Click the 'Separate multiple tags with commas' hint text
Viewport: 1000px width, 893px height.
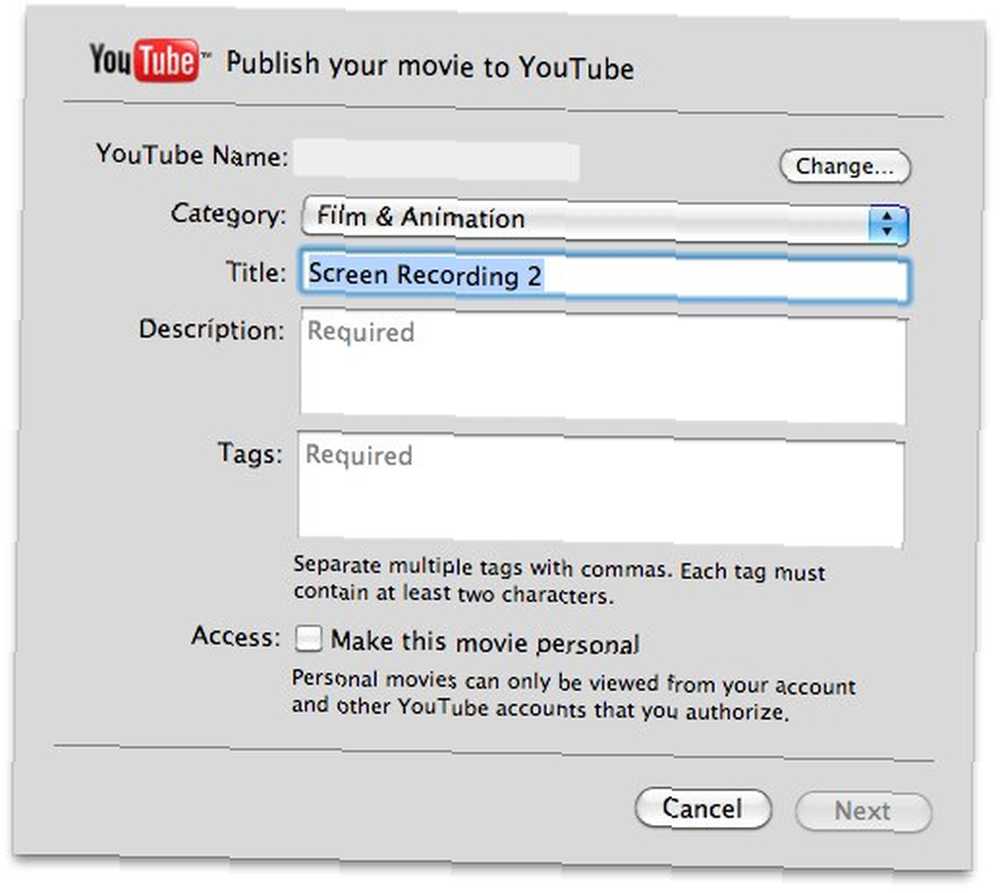559,580
